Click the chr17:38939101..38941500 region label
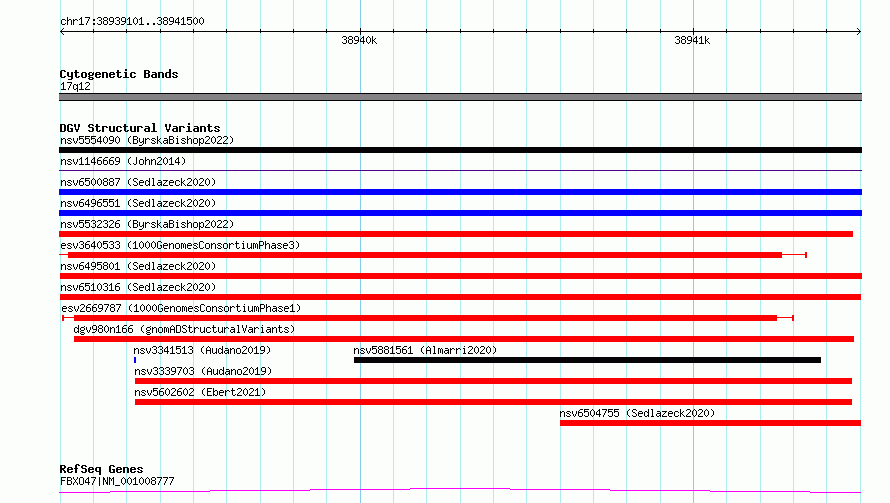Screen dimensions: 890x503 pyautogui.click(x=132, y=22)
